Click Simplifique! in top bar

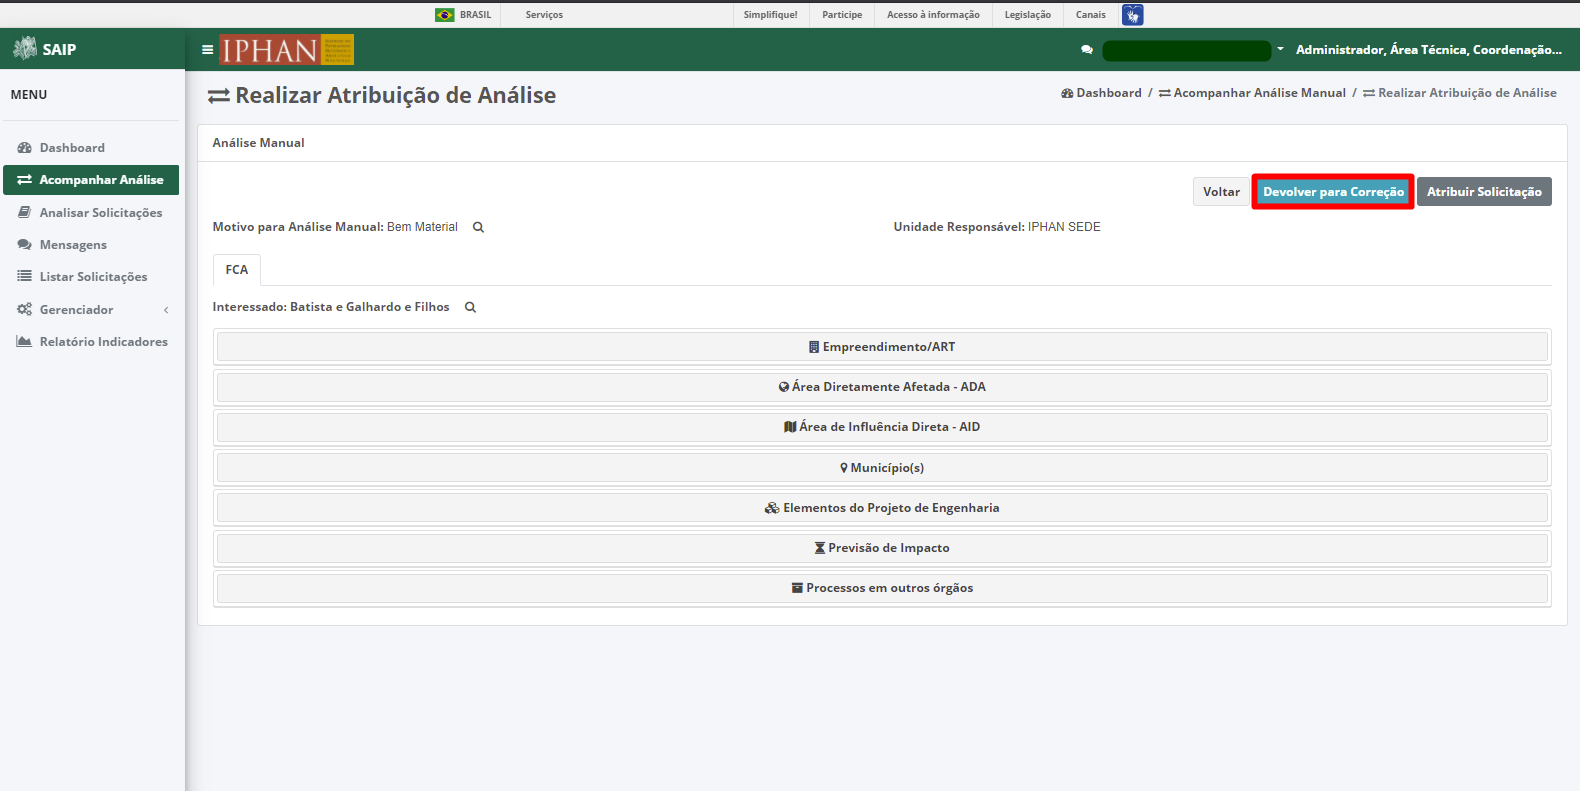click(x=770, y=15)
